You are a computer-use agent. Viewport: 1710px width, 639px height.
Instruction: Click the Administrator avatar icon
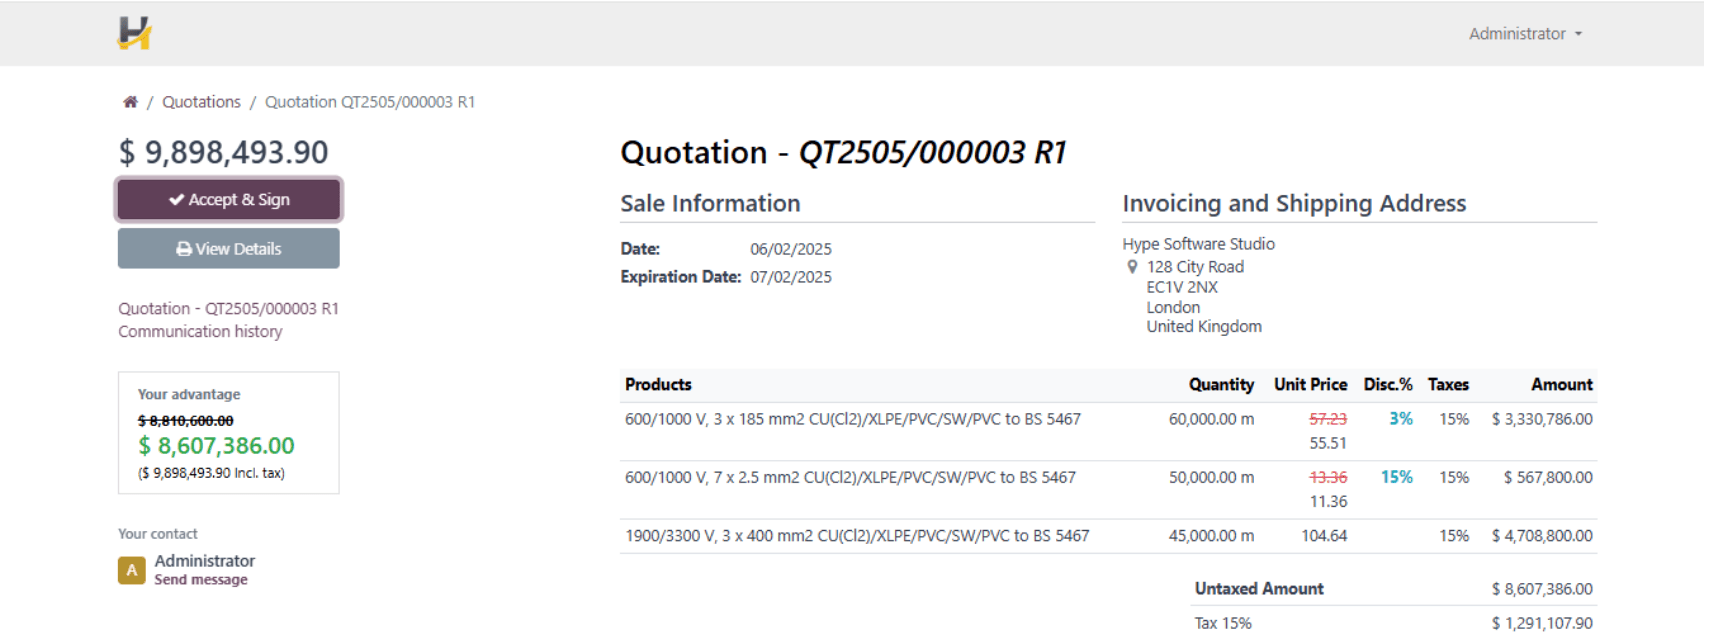[132, 570]
